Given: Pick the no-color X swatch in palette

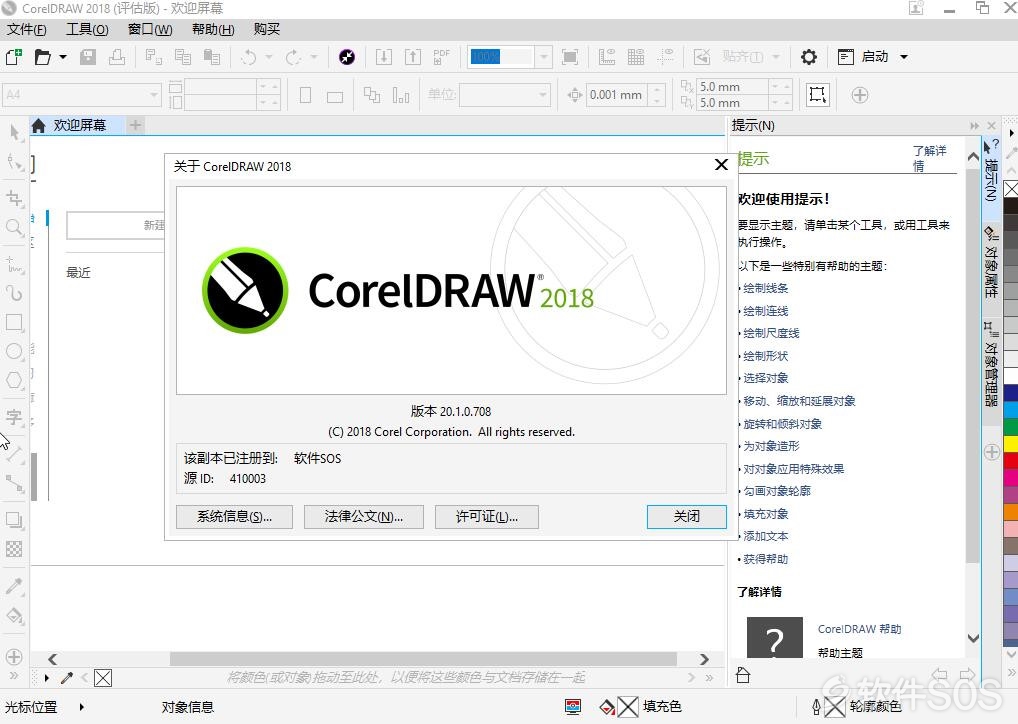Looking at the screenshot, I should click(x=1011, y=189).
